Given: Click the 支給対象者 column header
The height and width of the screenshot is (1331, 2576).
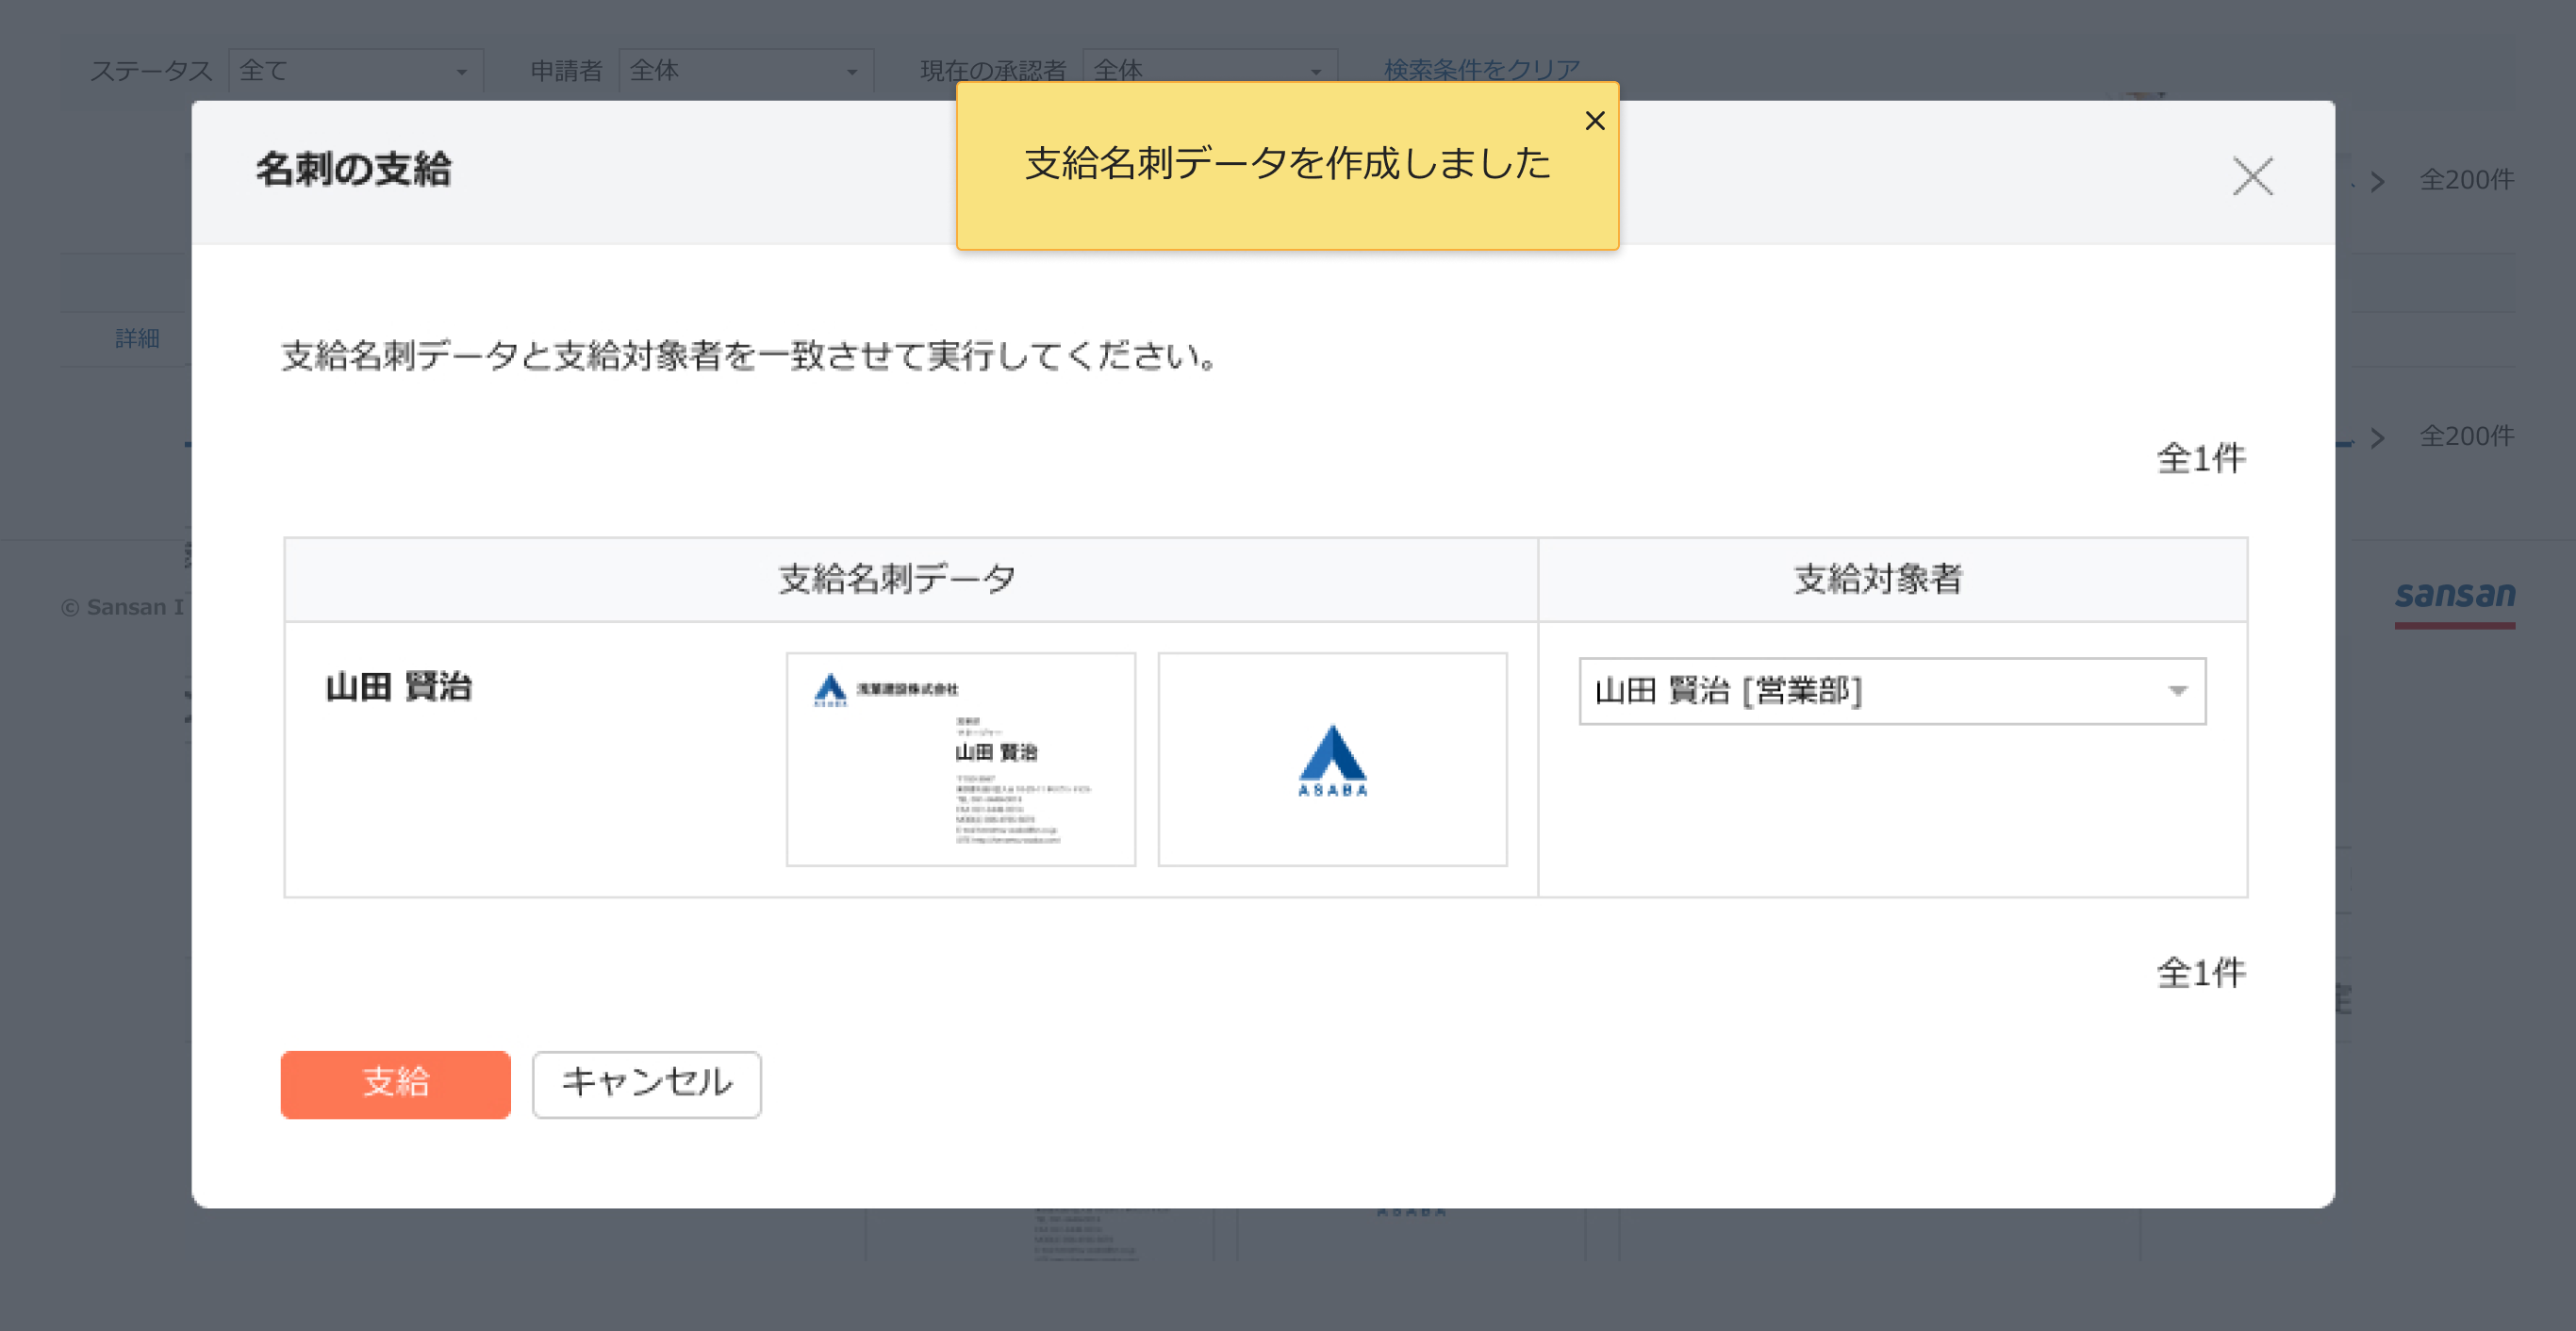Looking at the screenshot, I should tap(1877, 579).
